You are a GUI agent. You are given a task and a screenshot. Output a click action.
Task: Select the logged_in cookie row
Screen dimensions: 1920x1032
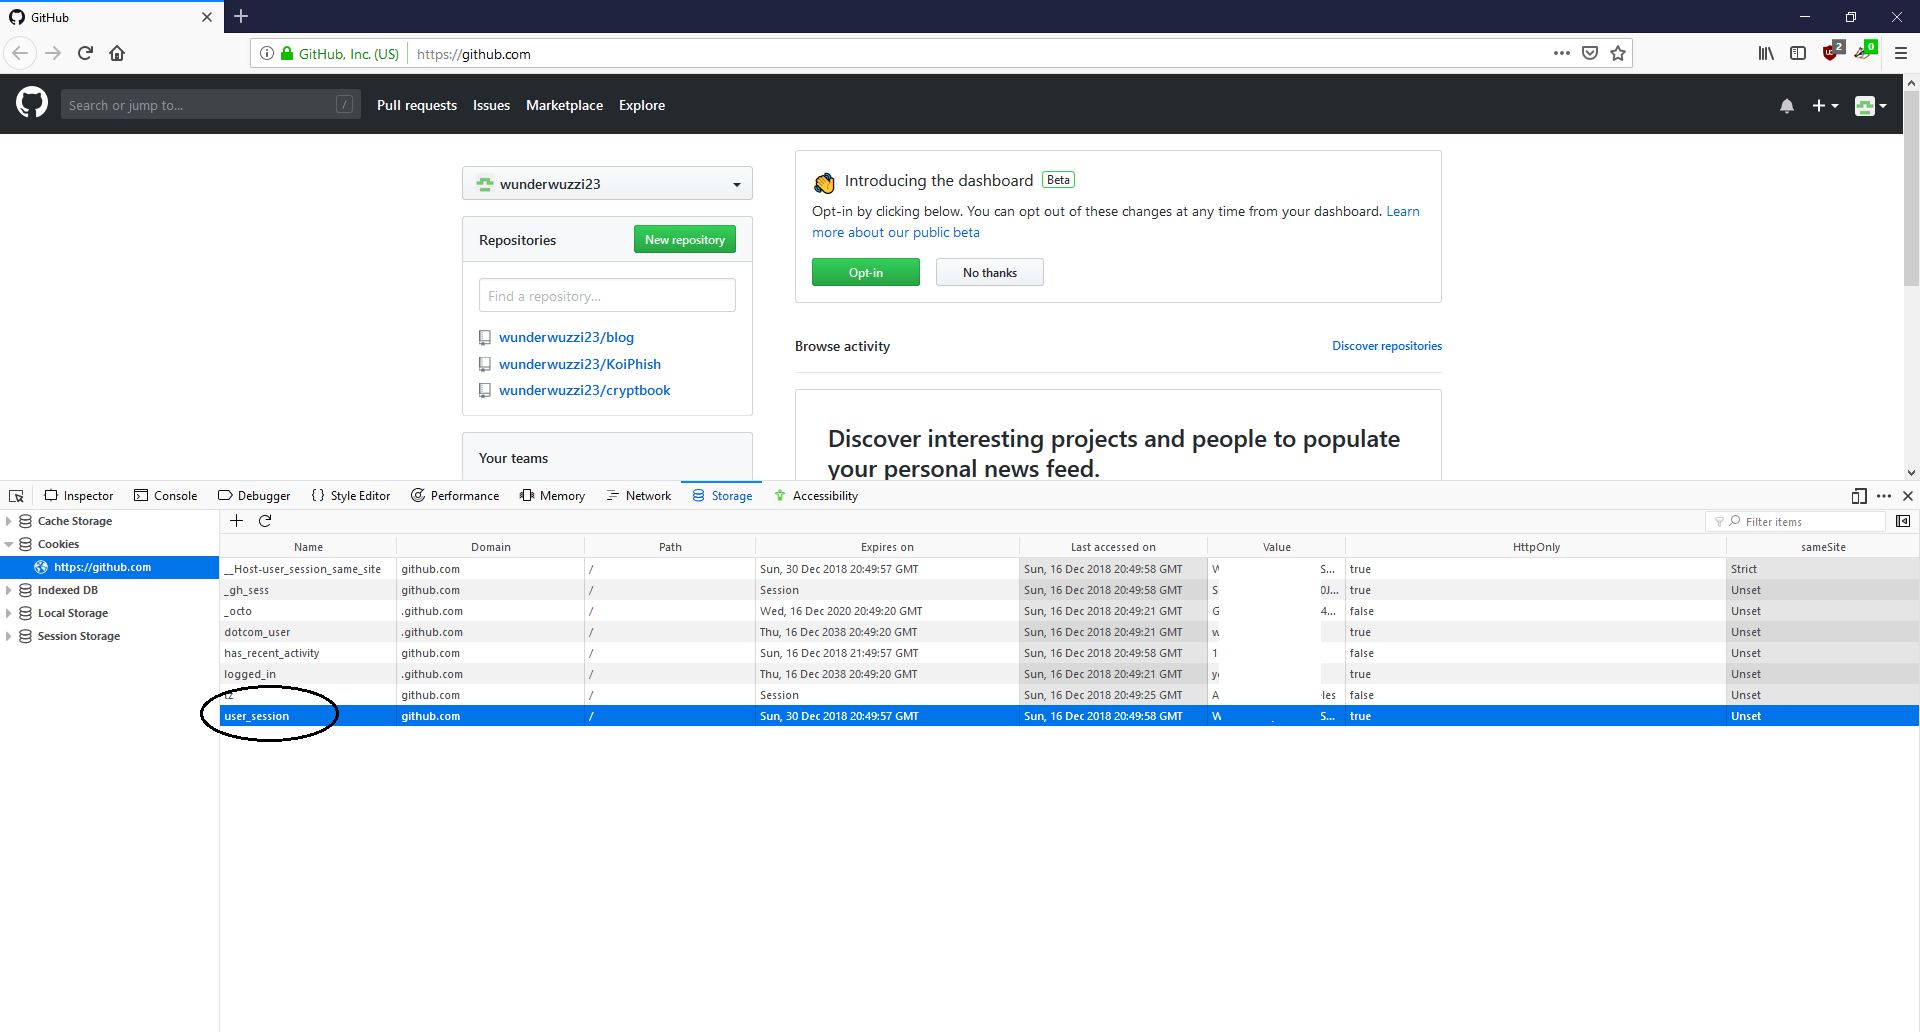(x=1069, y=674)
